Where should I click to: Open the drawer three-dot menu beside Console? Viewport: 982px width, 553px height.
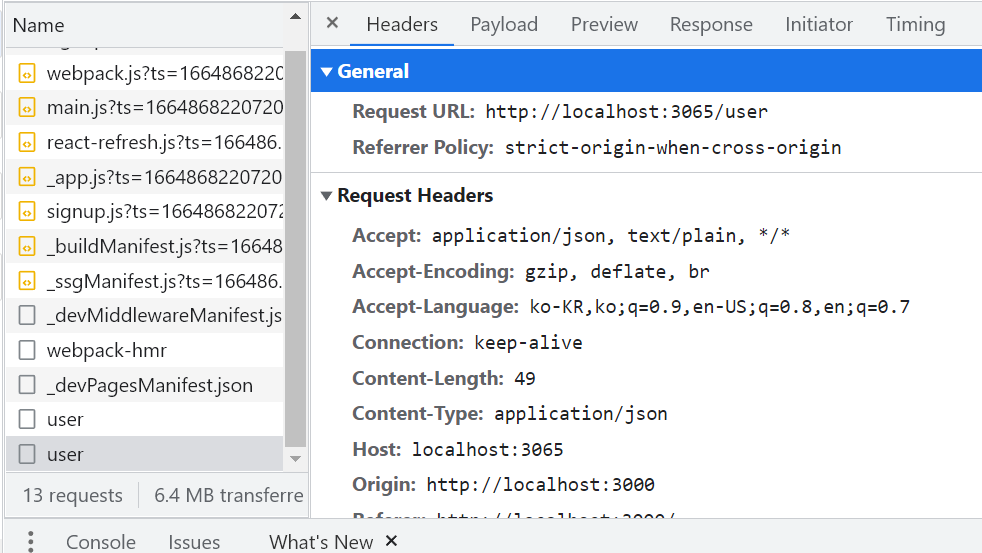[x=31, y=541]
